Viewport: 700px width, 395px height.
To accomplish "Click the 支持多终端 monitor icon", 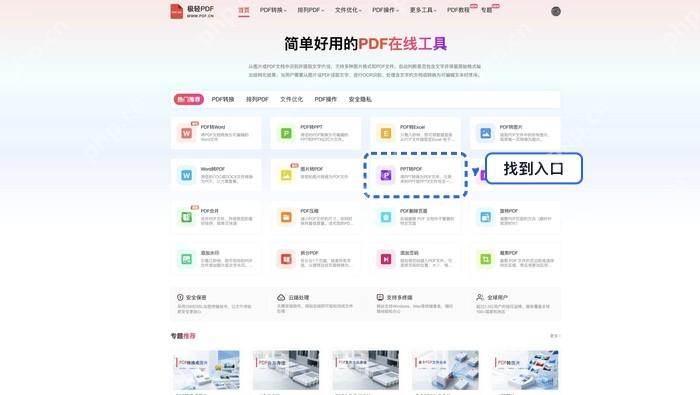I will 380,297.
